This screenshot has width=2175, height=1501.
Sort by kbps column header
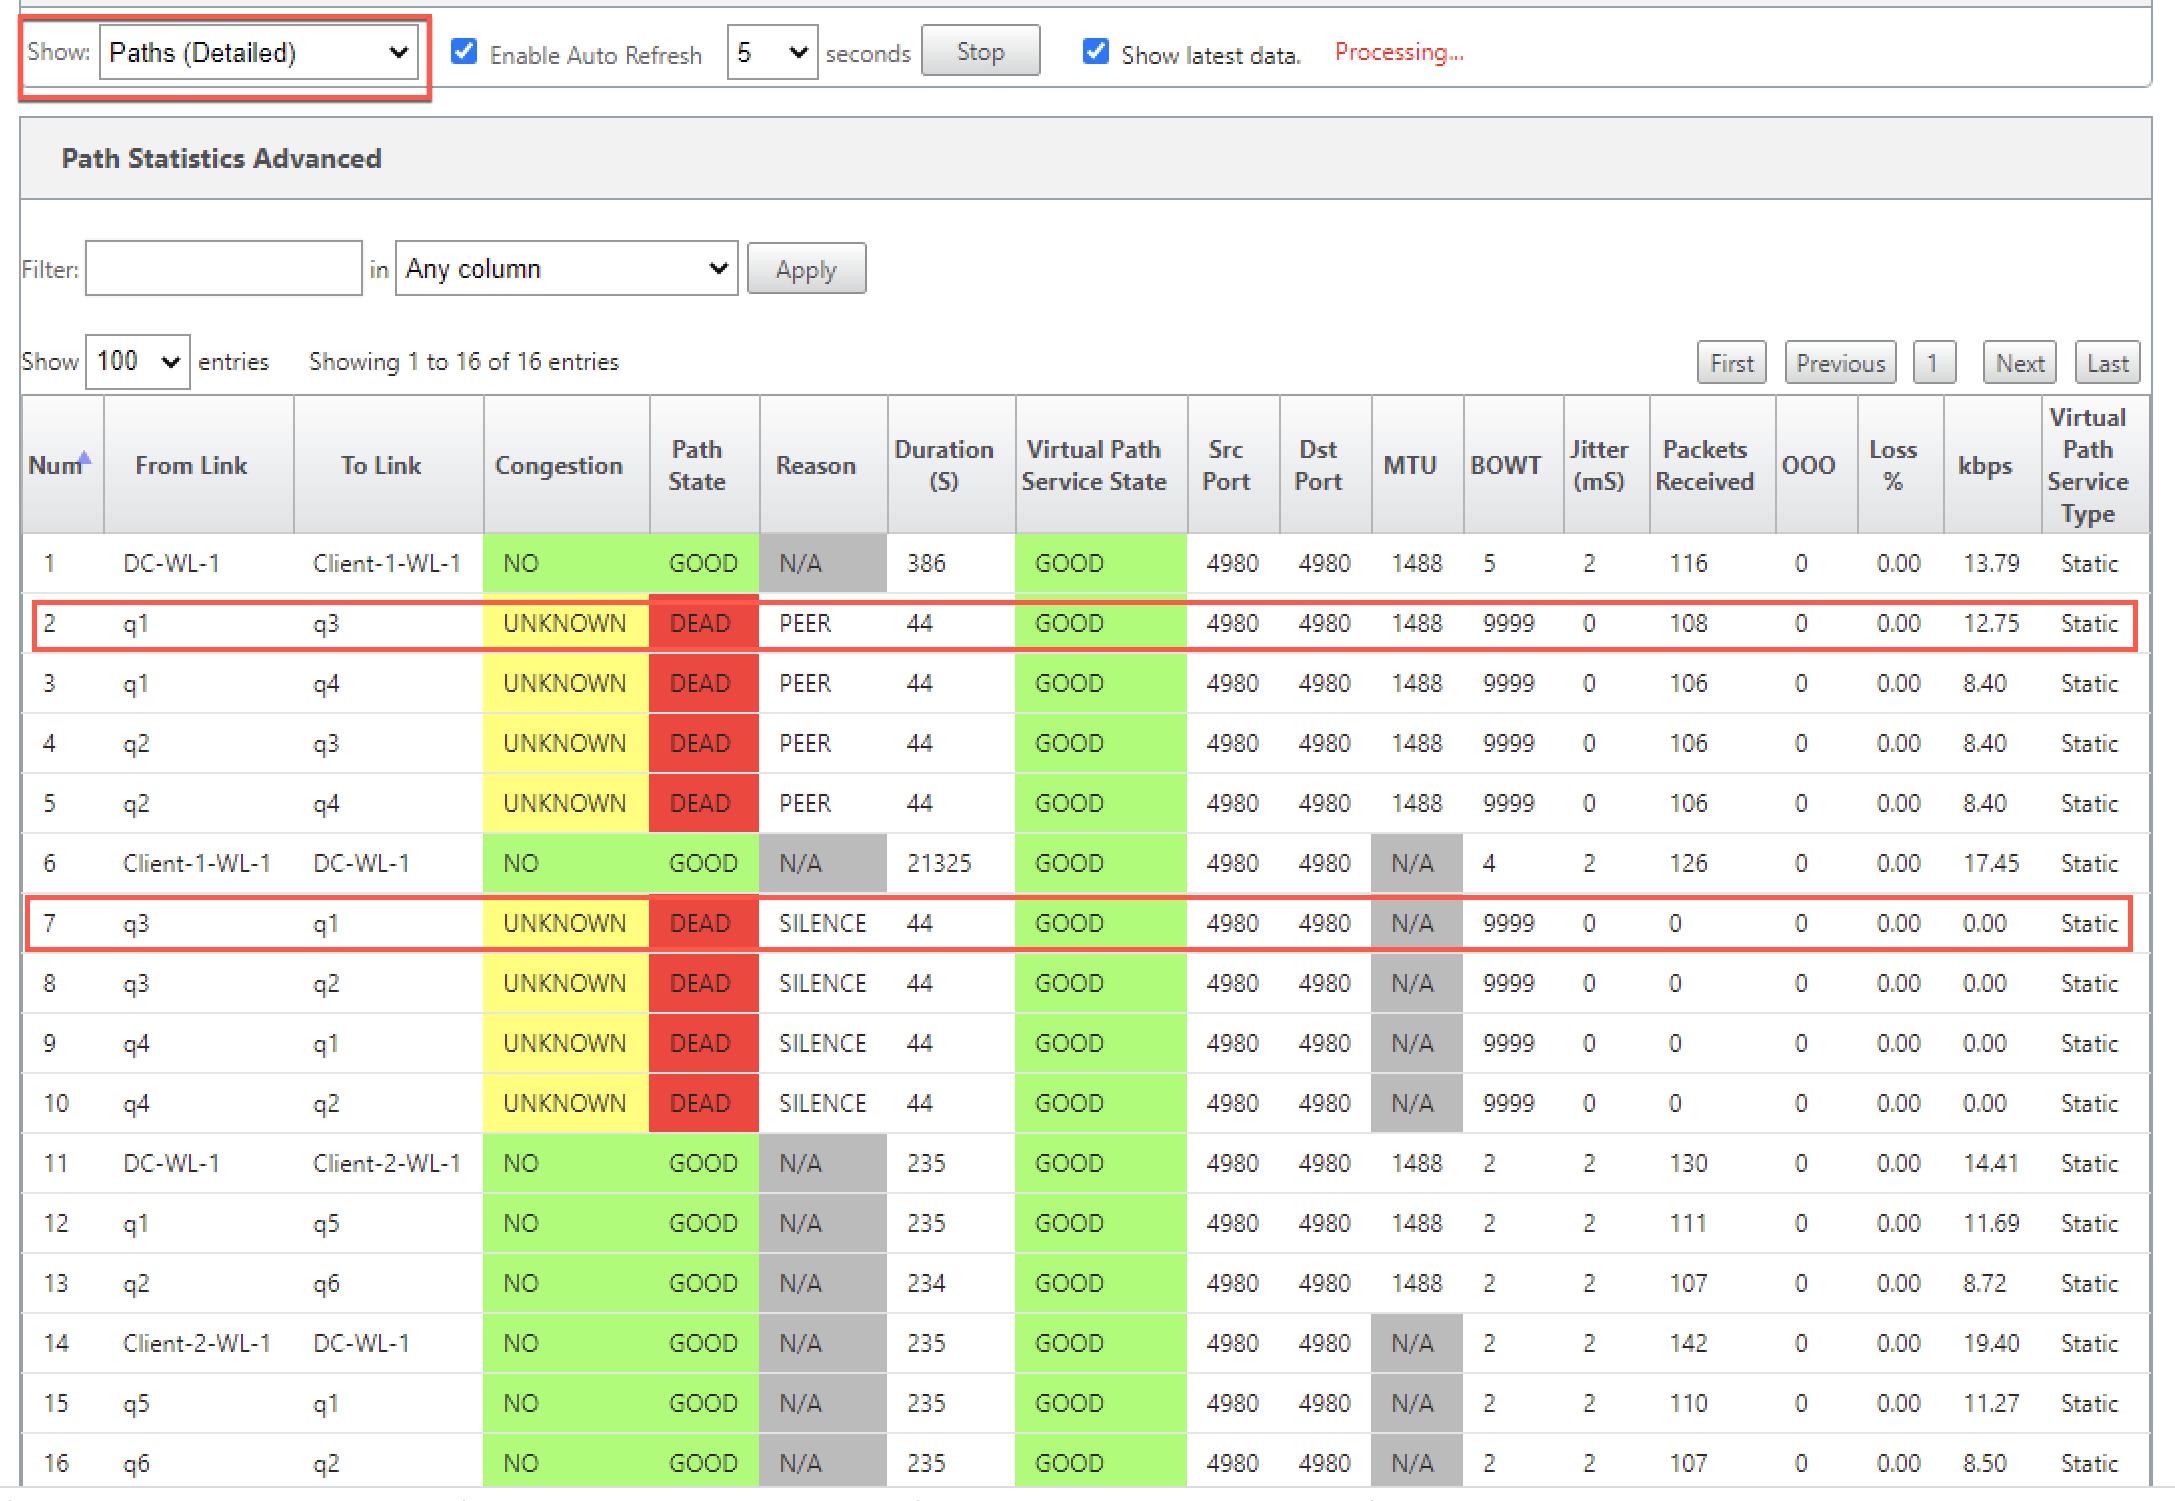(x=1992, y=465)
